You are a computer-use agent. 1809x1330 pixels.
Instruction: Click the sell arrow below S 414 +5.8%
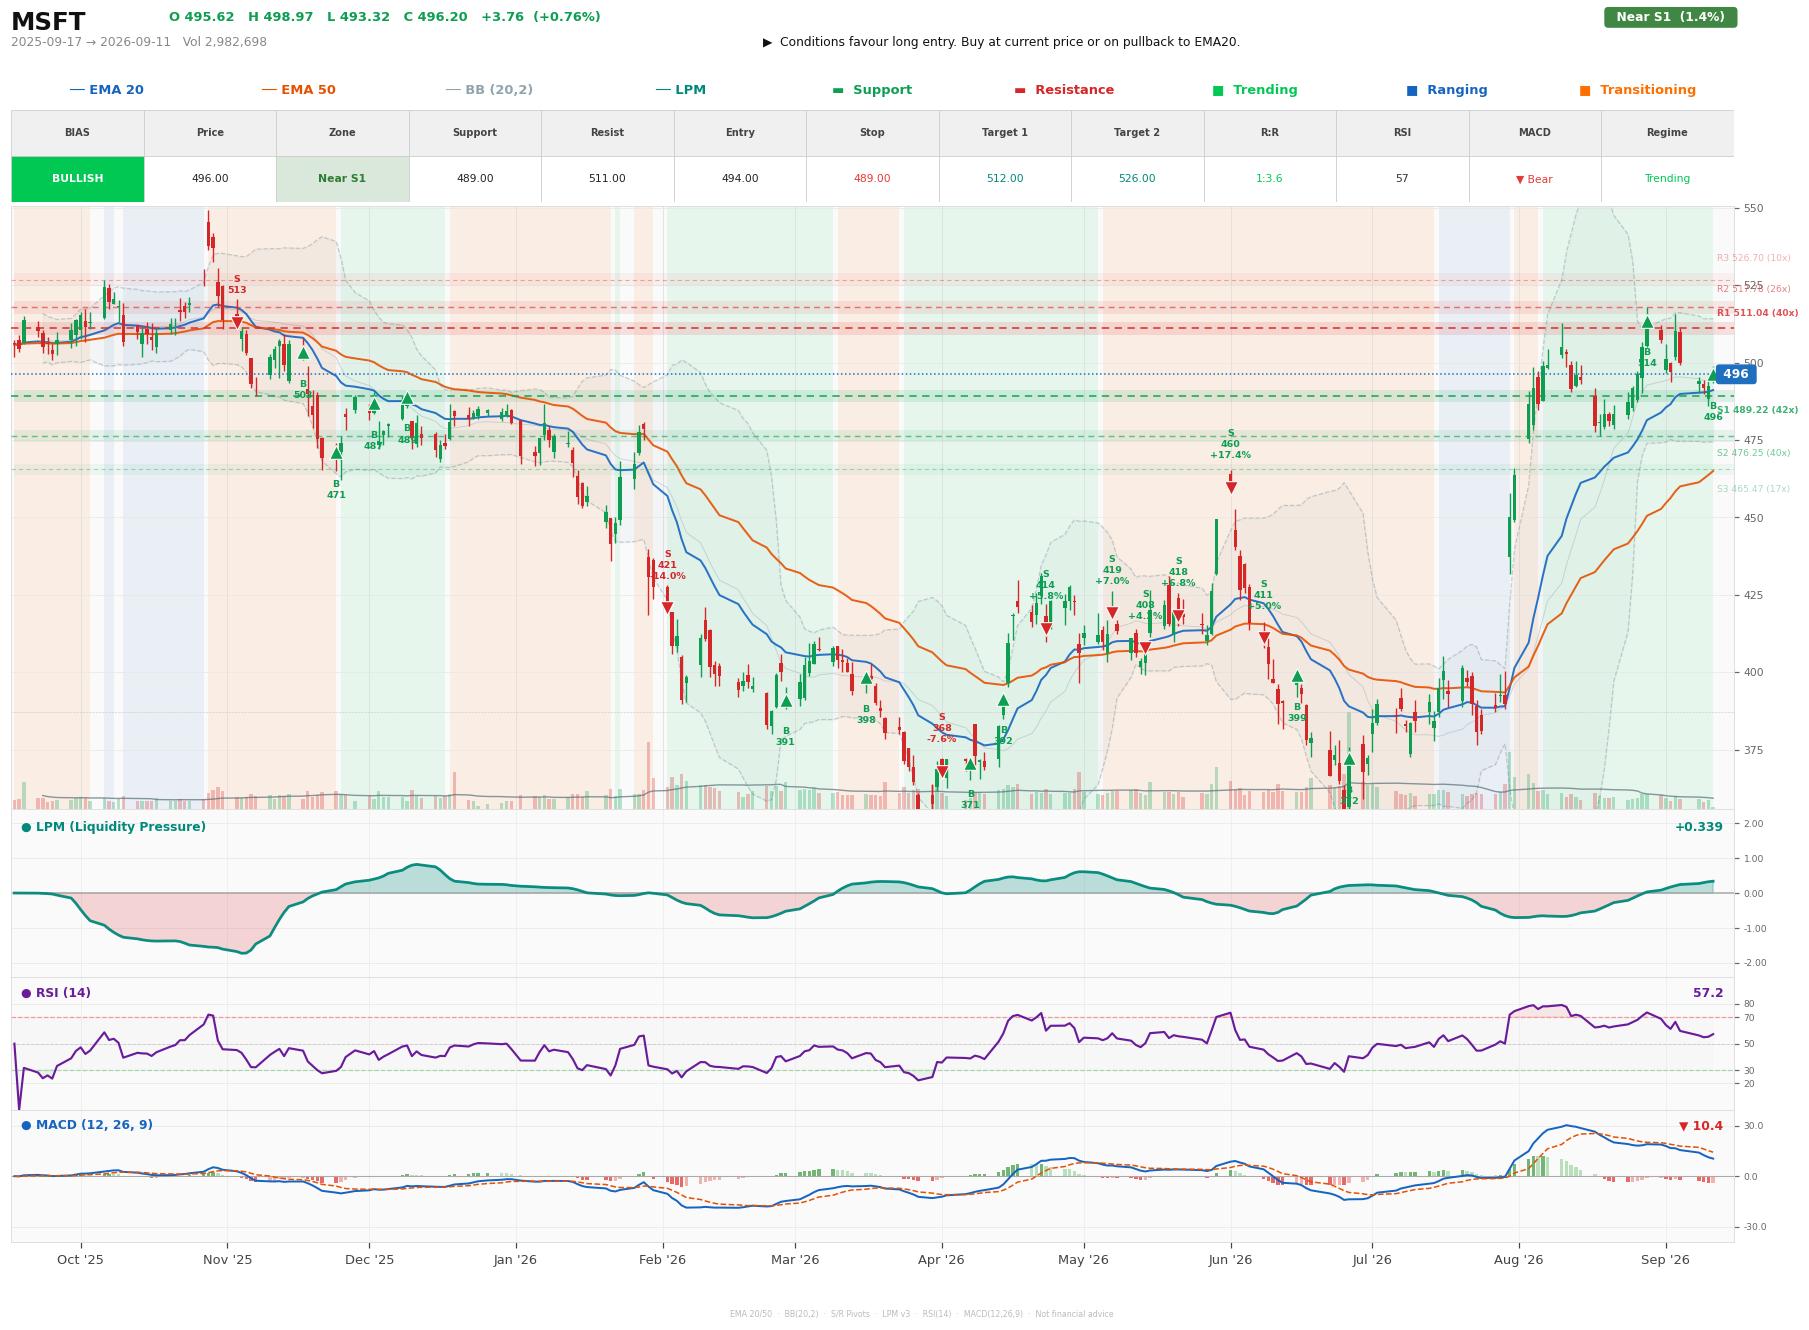[1046, 628]
